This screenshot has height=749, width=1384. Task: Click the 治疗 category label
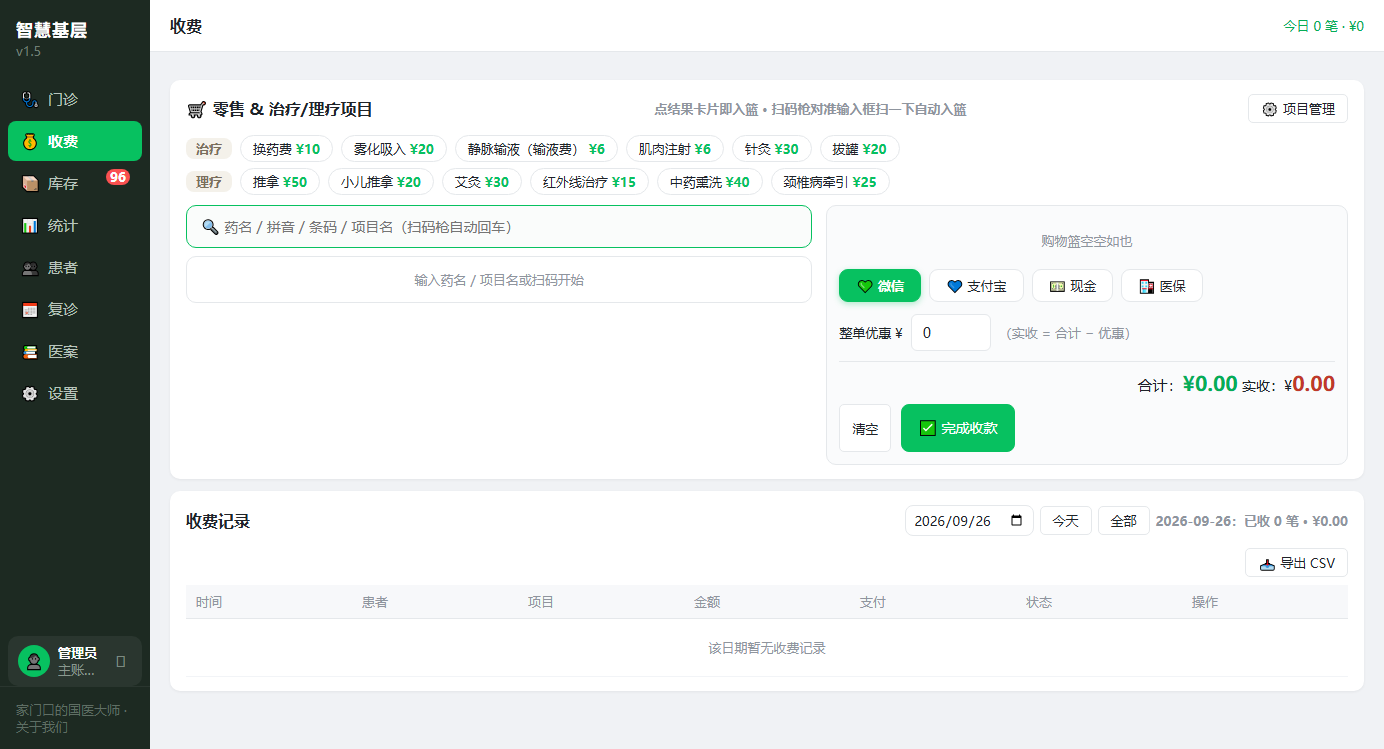pos(209,149)
